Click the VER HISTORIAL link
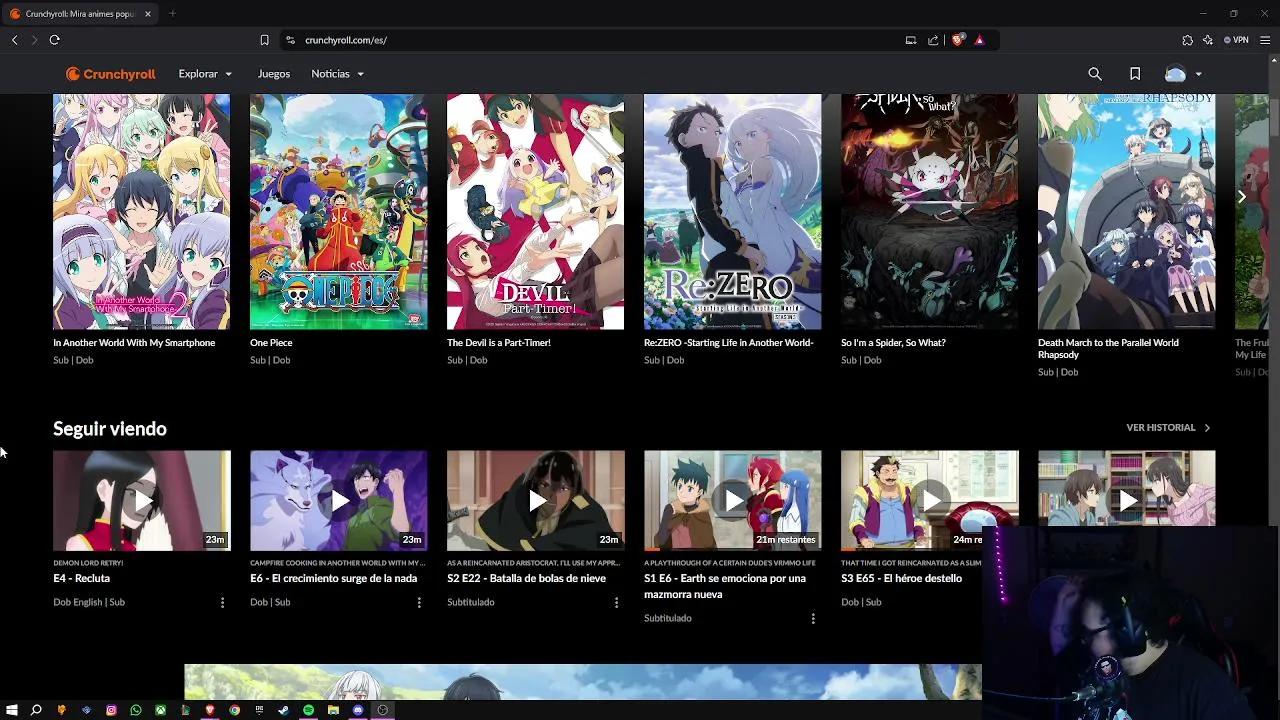 (x=1162, y=427)
